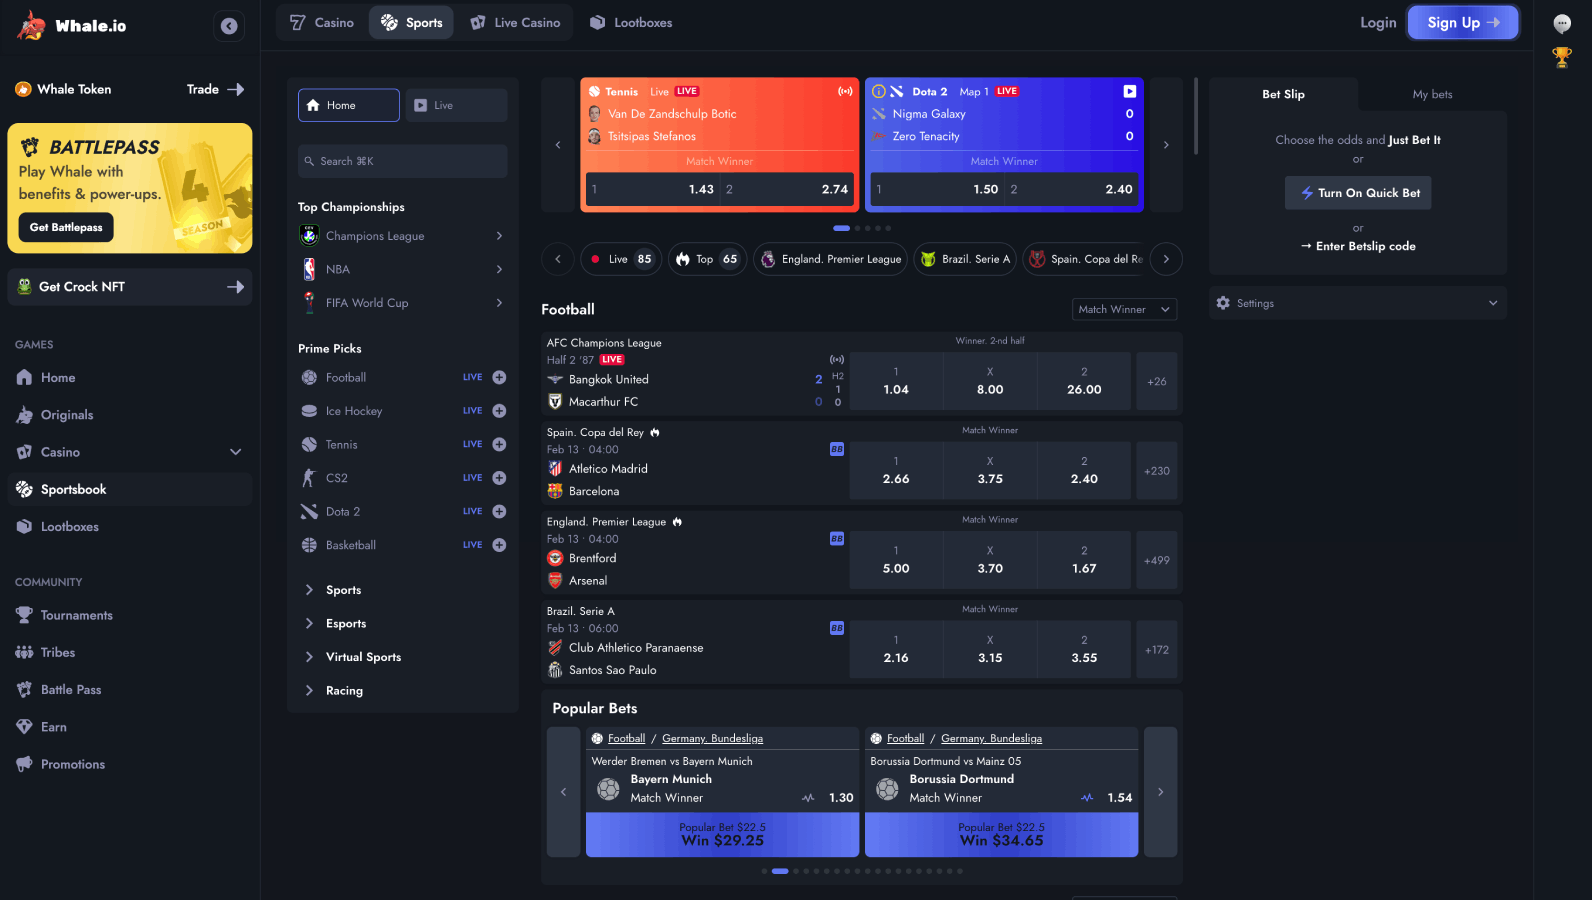Click Get Battlepass button
The height and width of the screenshot is (900, 1592).
[66, 227]
